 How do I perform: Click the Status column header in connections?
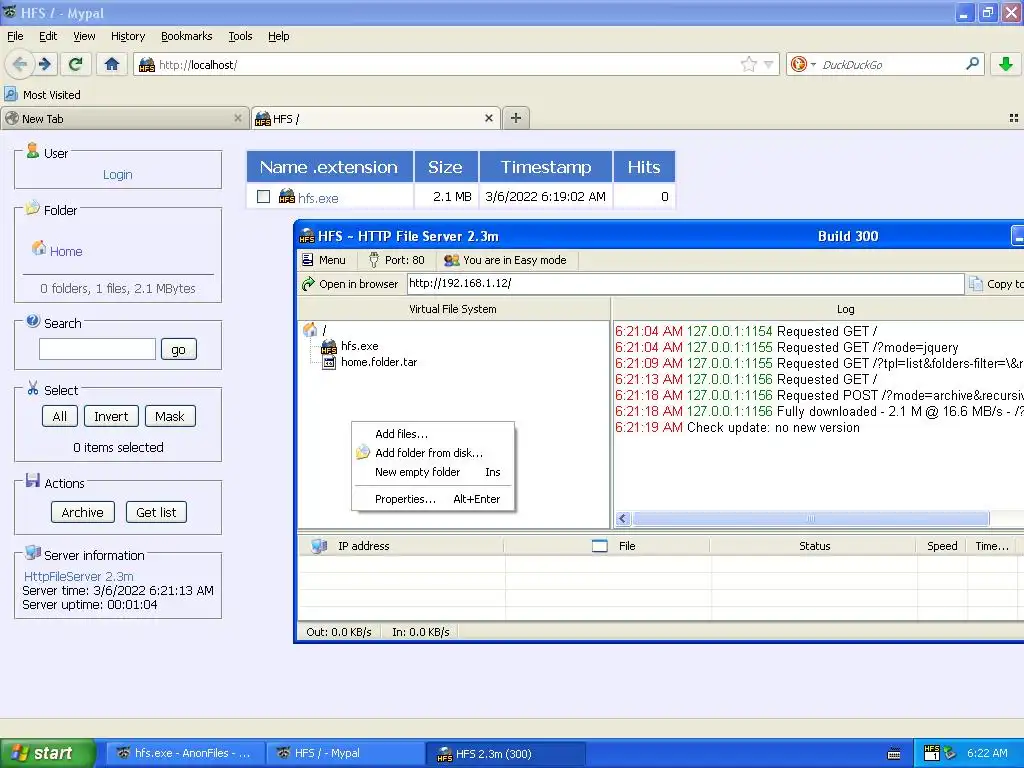pos(814,546)
